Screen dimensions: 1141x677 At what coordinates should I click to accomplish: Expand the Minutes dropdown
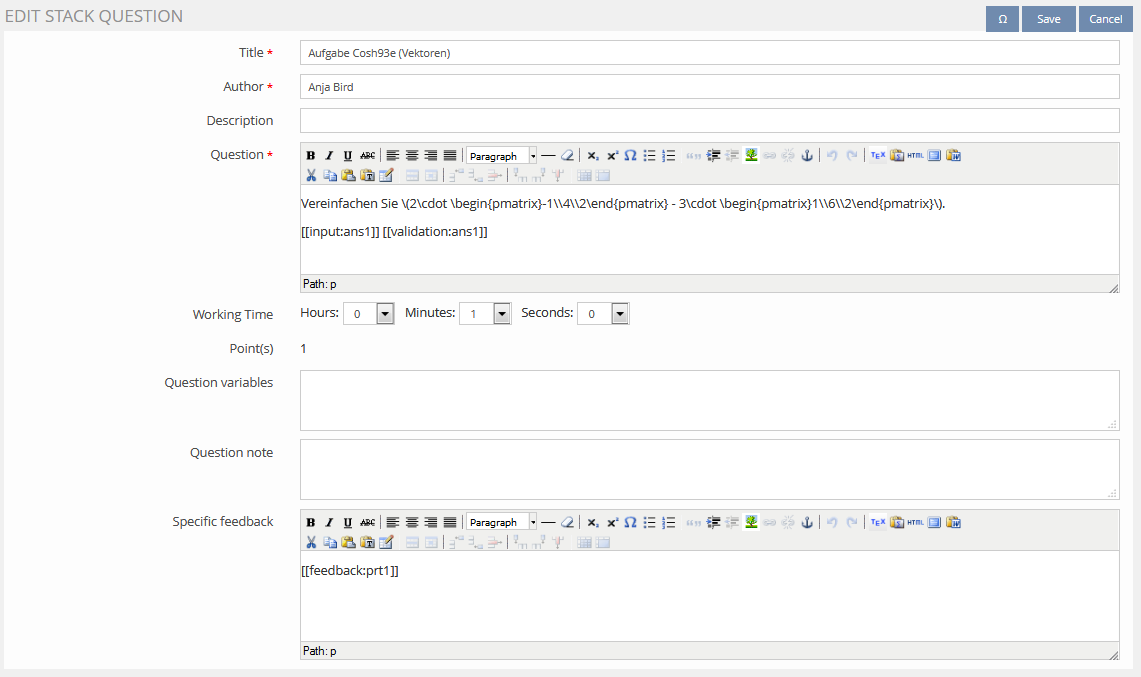coord(501,314)
